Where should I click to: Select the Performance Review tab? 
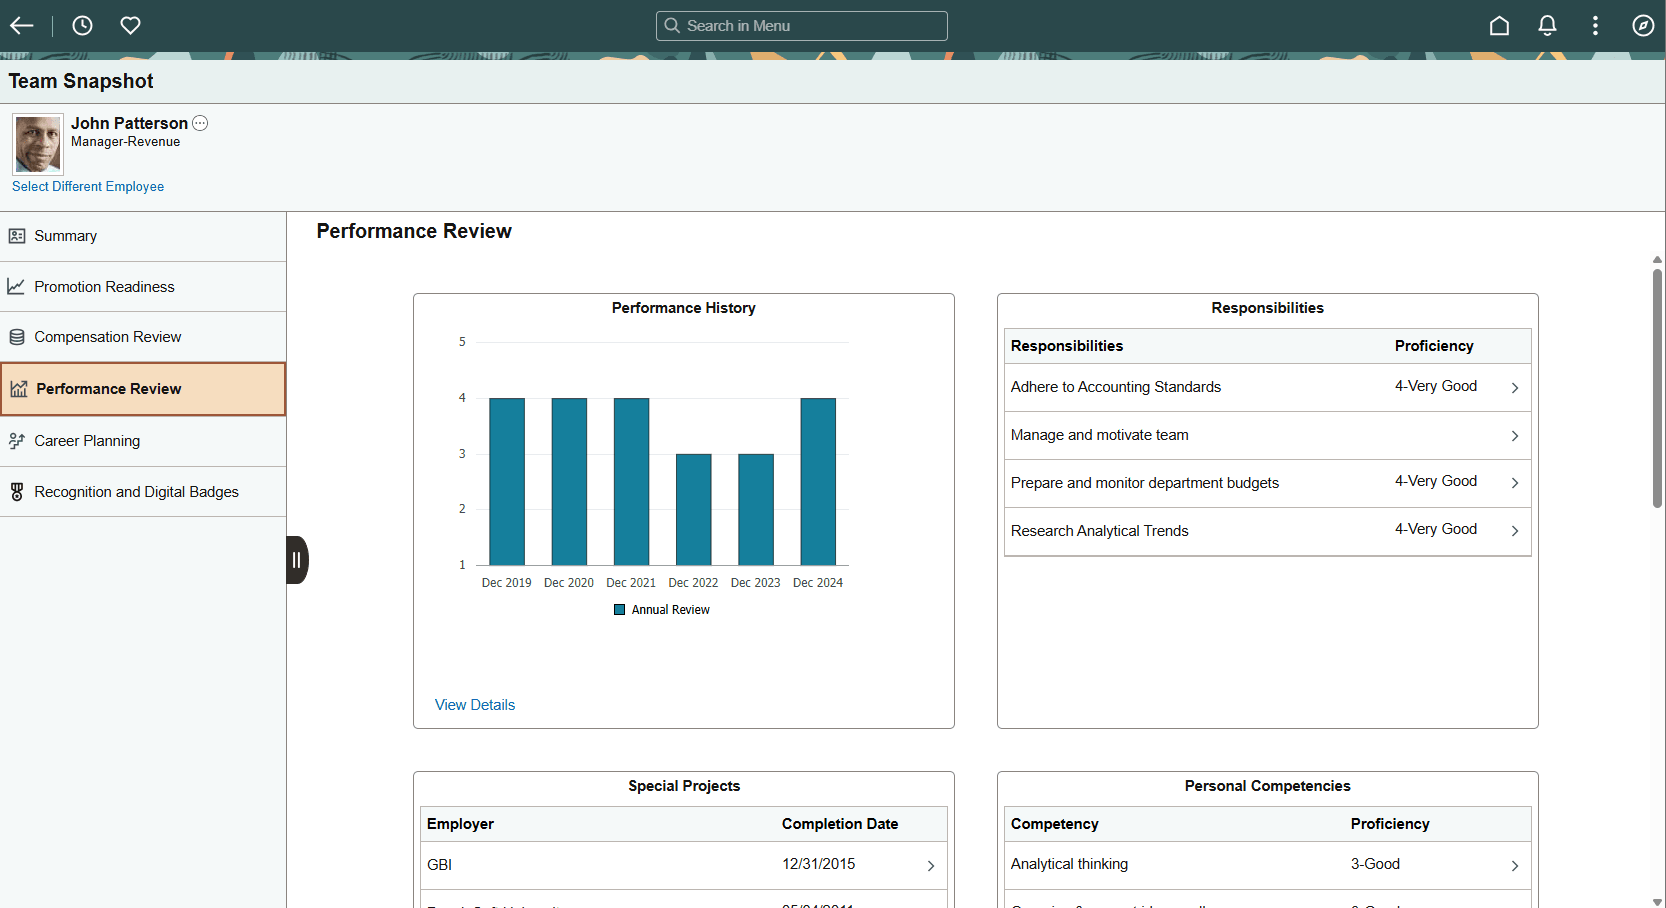point(143,389)
